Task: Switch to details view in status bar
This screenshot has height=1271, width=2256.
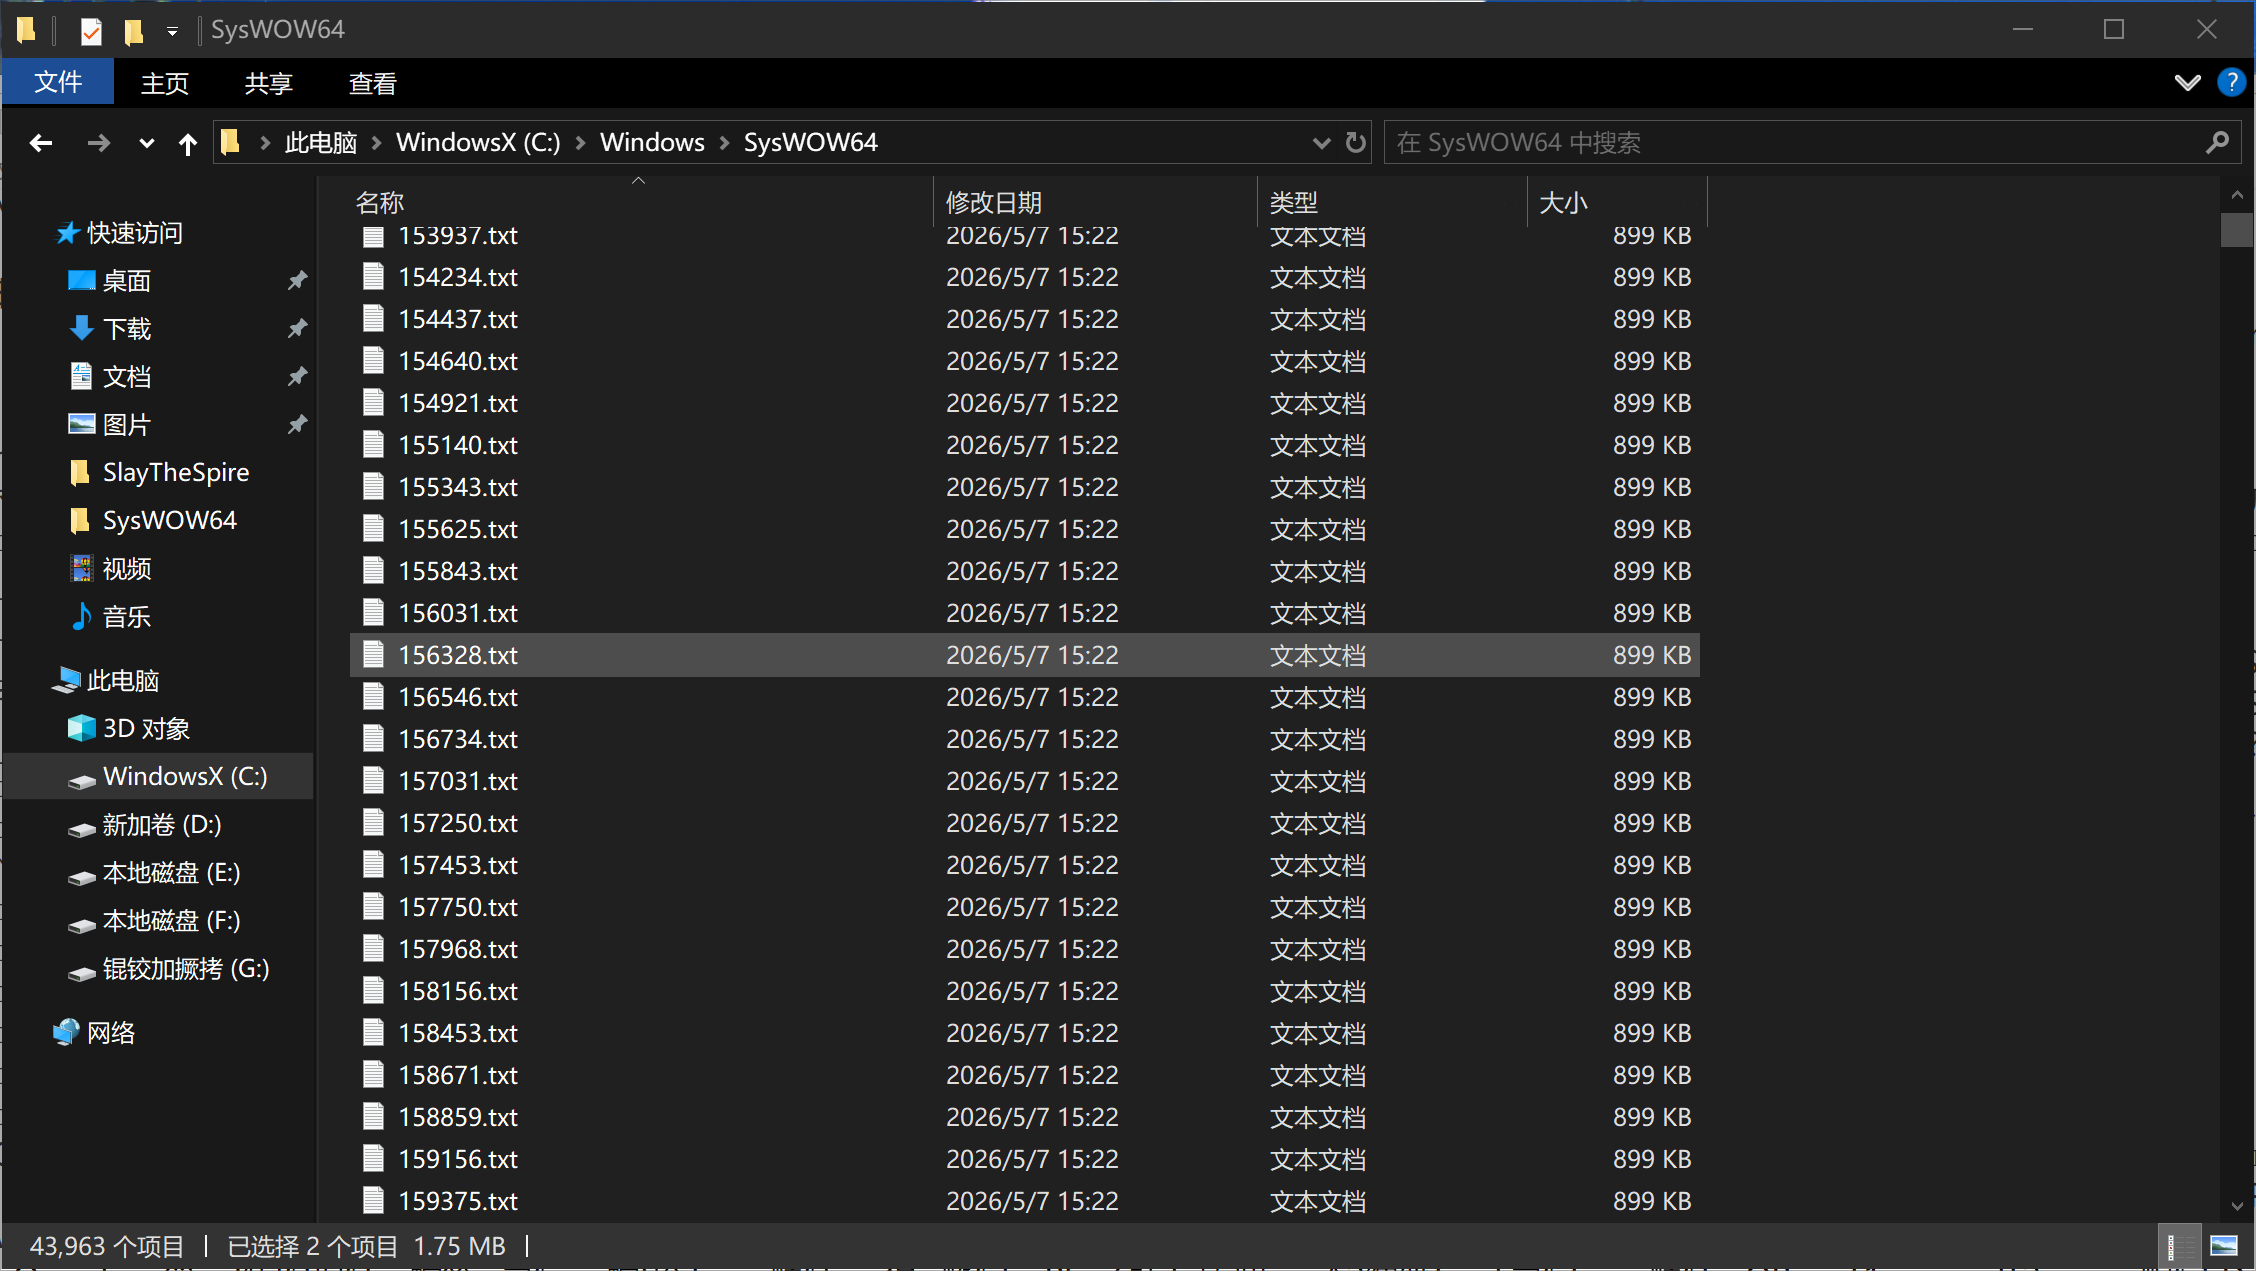Action: pos(2180,1246)
